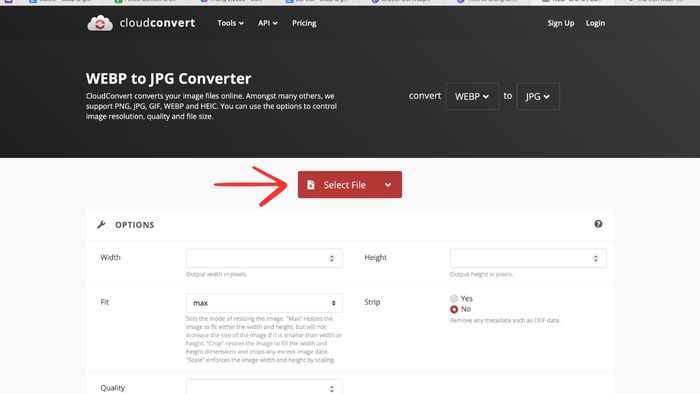Click the file icon on Select File button
700x394 pixels.
point(311,185)
